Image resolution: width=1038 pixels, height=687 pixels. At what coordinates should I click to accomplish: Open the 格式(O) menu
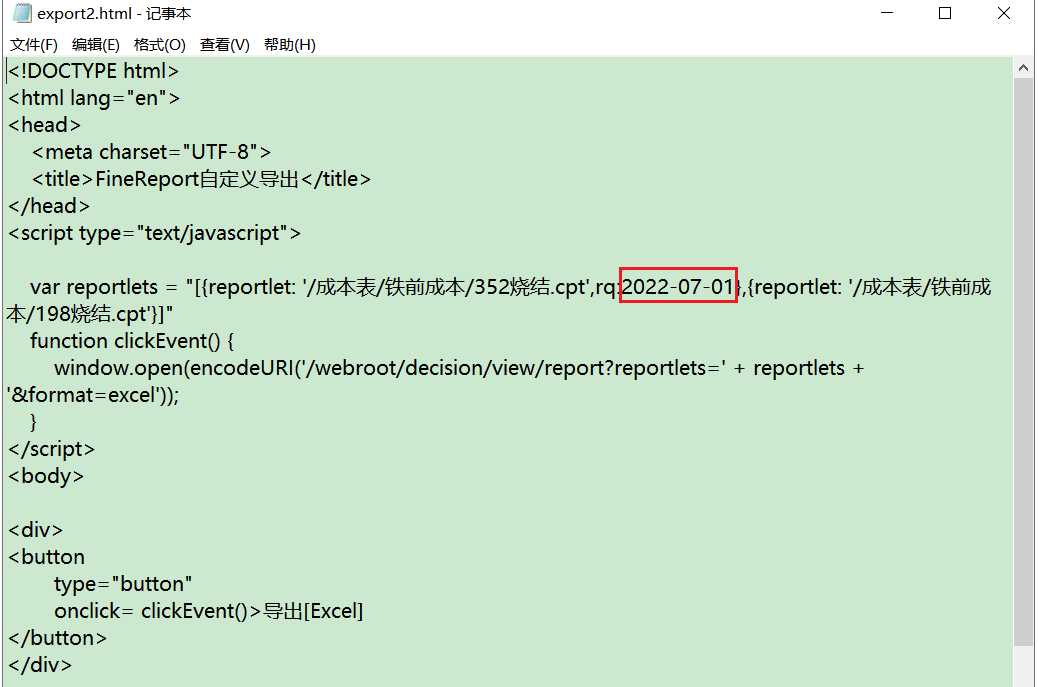(160, 45)
